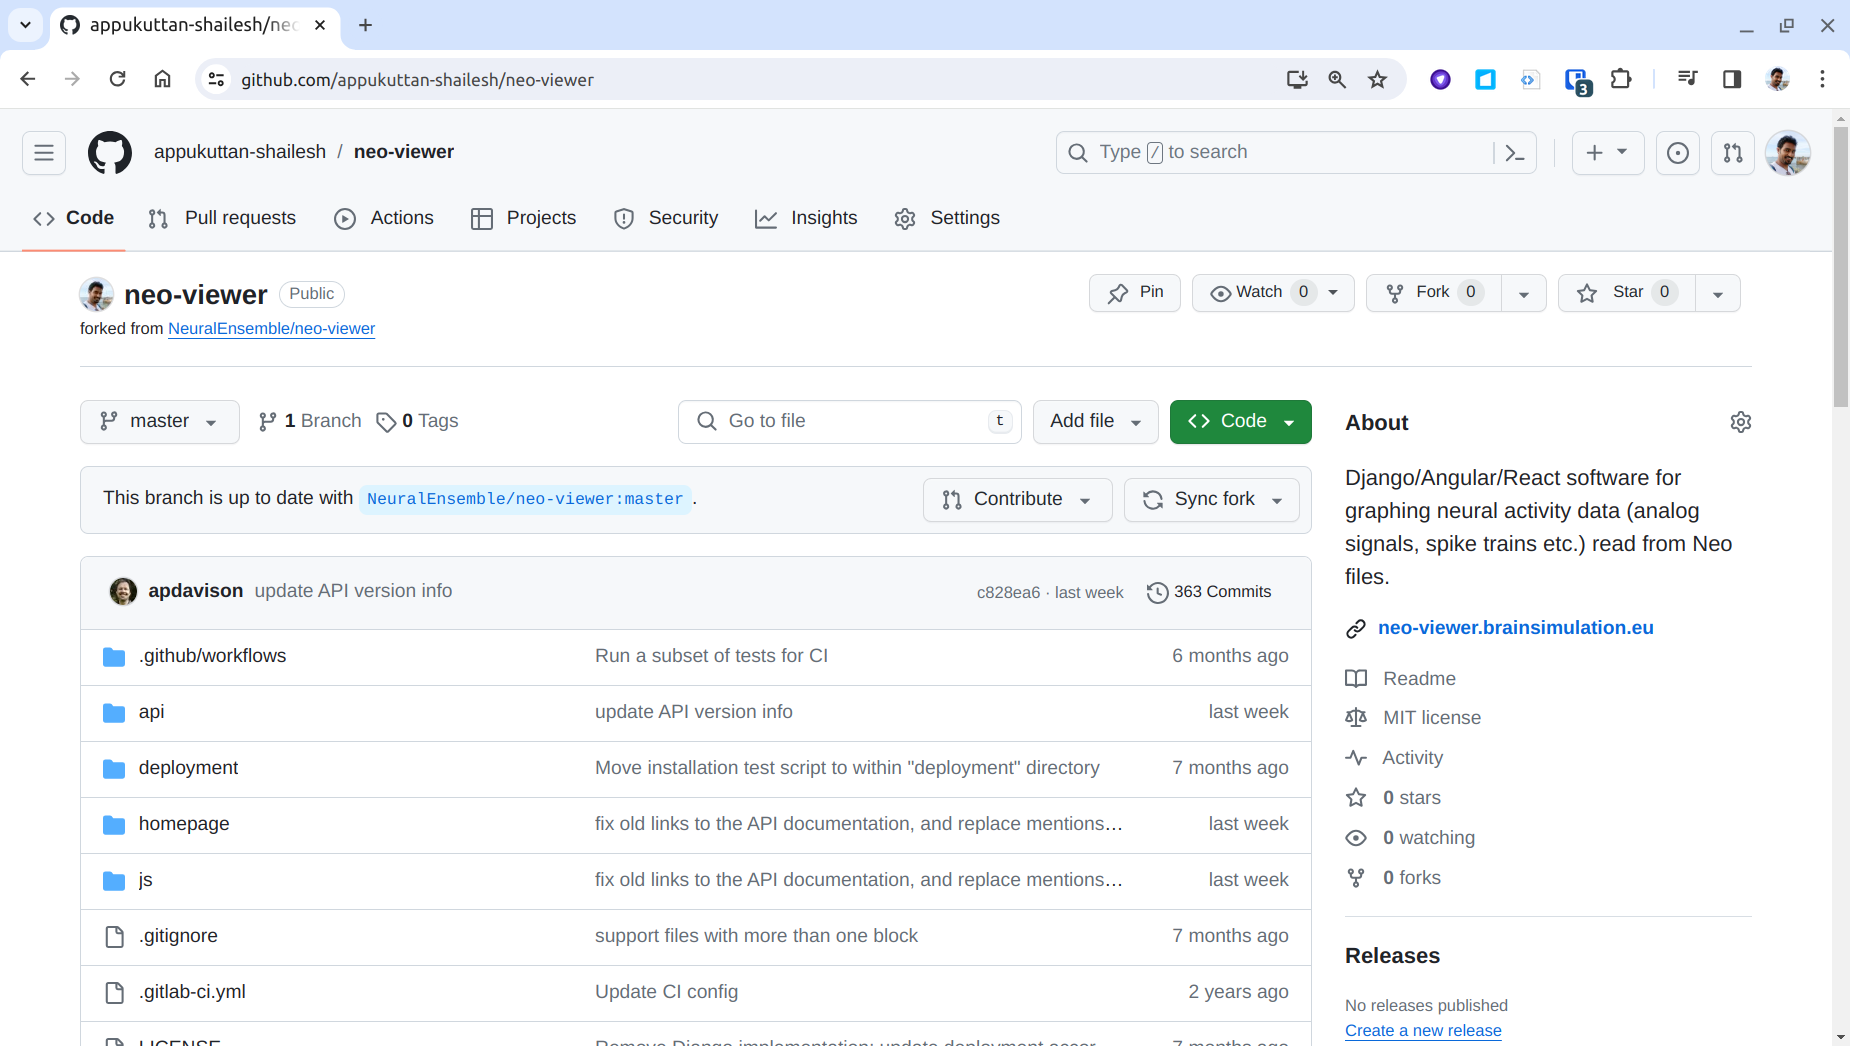This screenshot has width=1850, height=1046.
Task: Pin the neo-viewer repository
Action: point(1135,293)
